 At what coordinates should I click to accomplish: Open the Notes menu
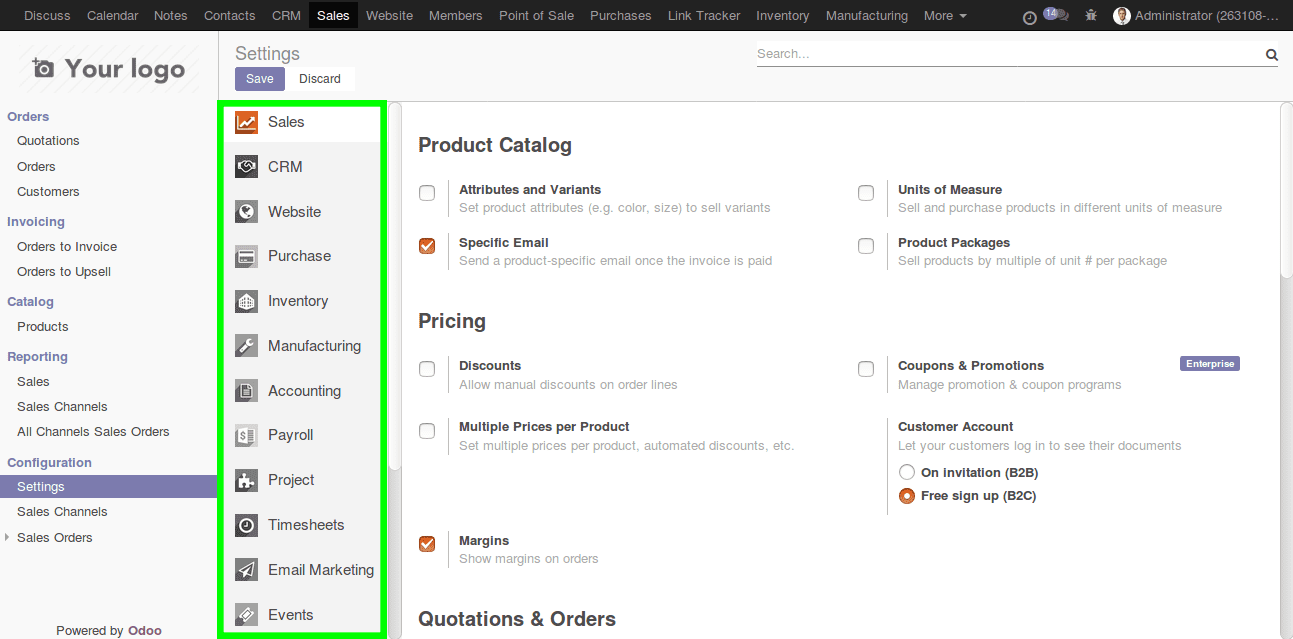171,16
